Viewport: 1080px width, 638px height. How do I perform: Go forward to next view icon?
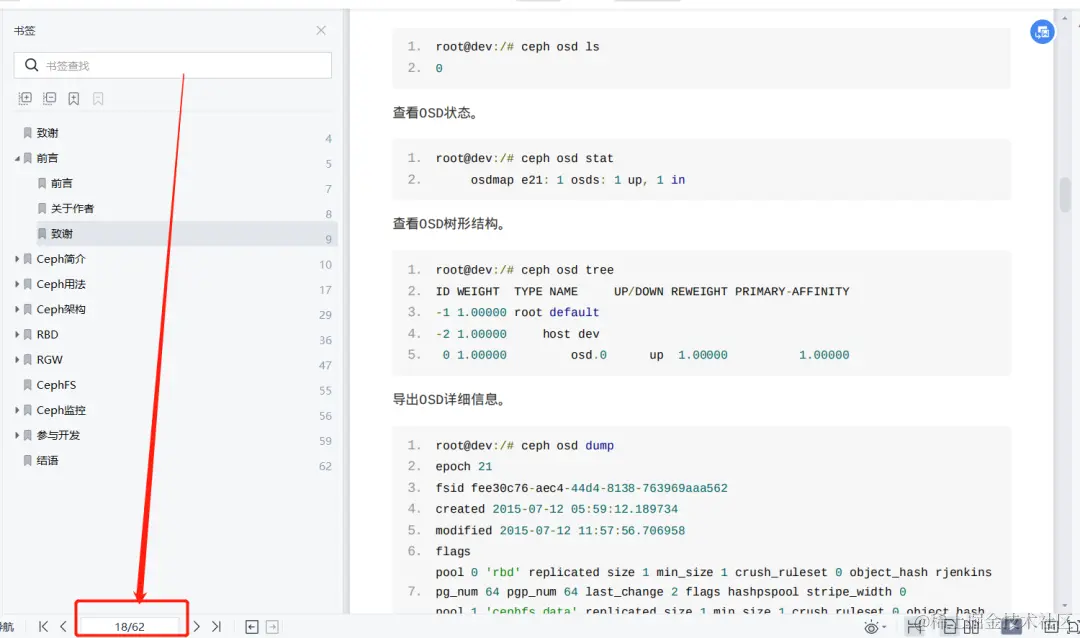click(x=273, y=626)
